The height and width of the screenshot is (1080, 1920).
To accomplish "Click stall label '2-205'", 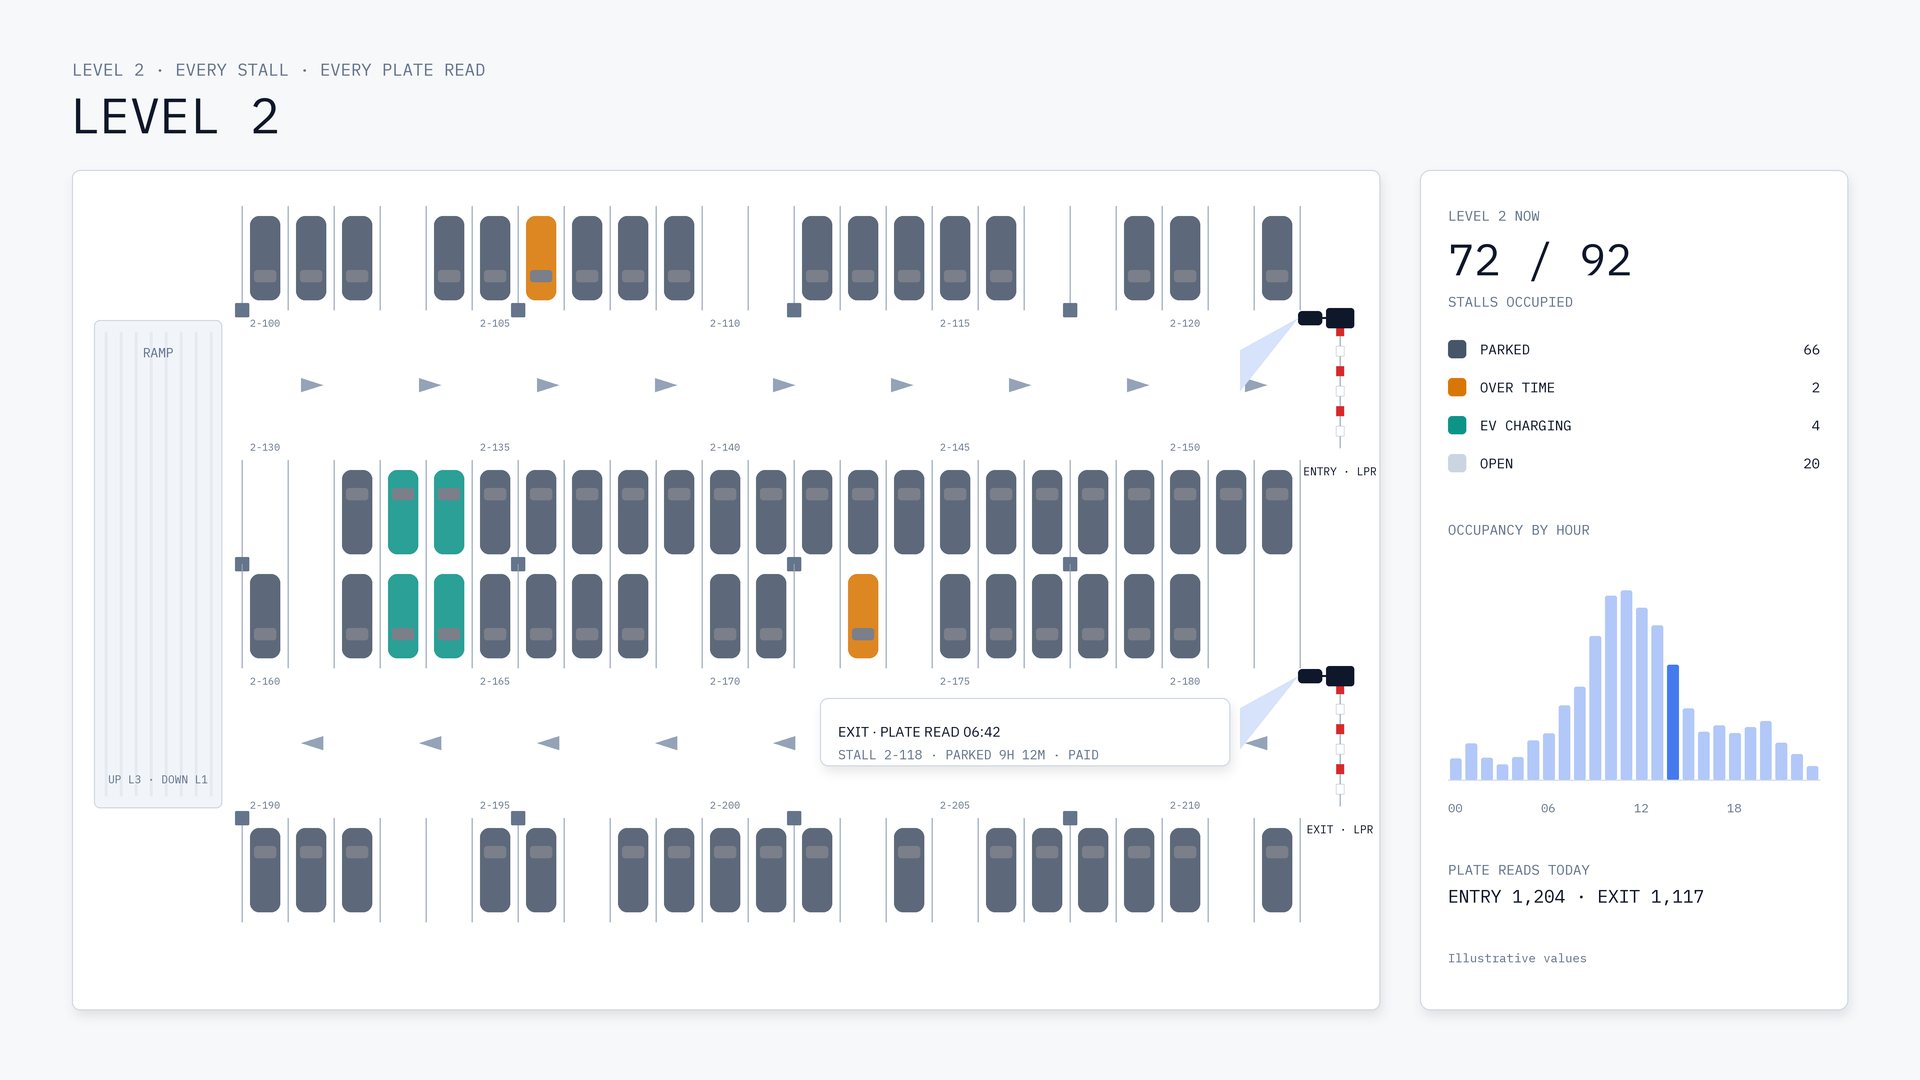I will pyautogui.click(x=955, y=805).
